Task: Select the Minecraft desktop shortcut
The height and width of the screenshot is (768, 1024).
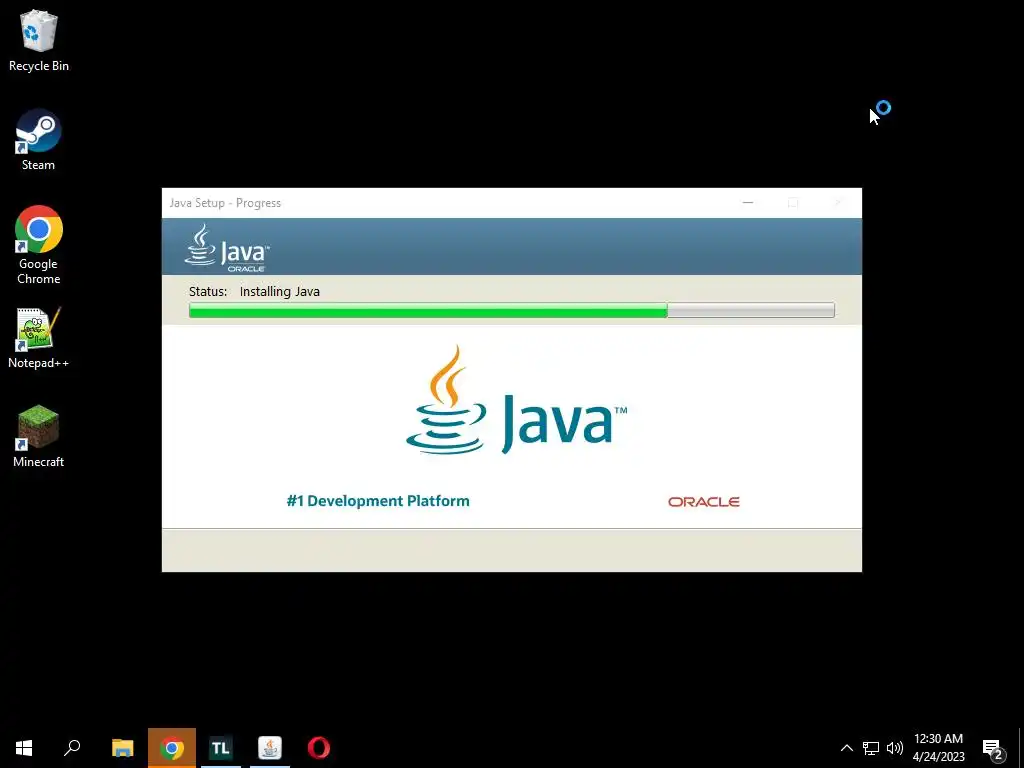Action: 39,436
